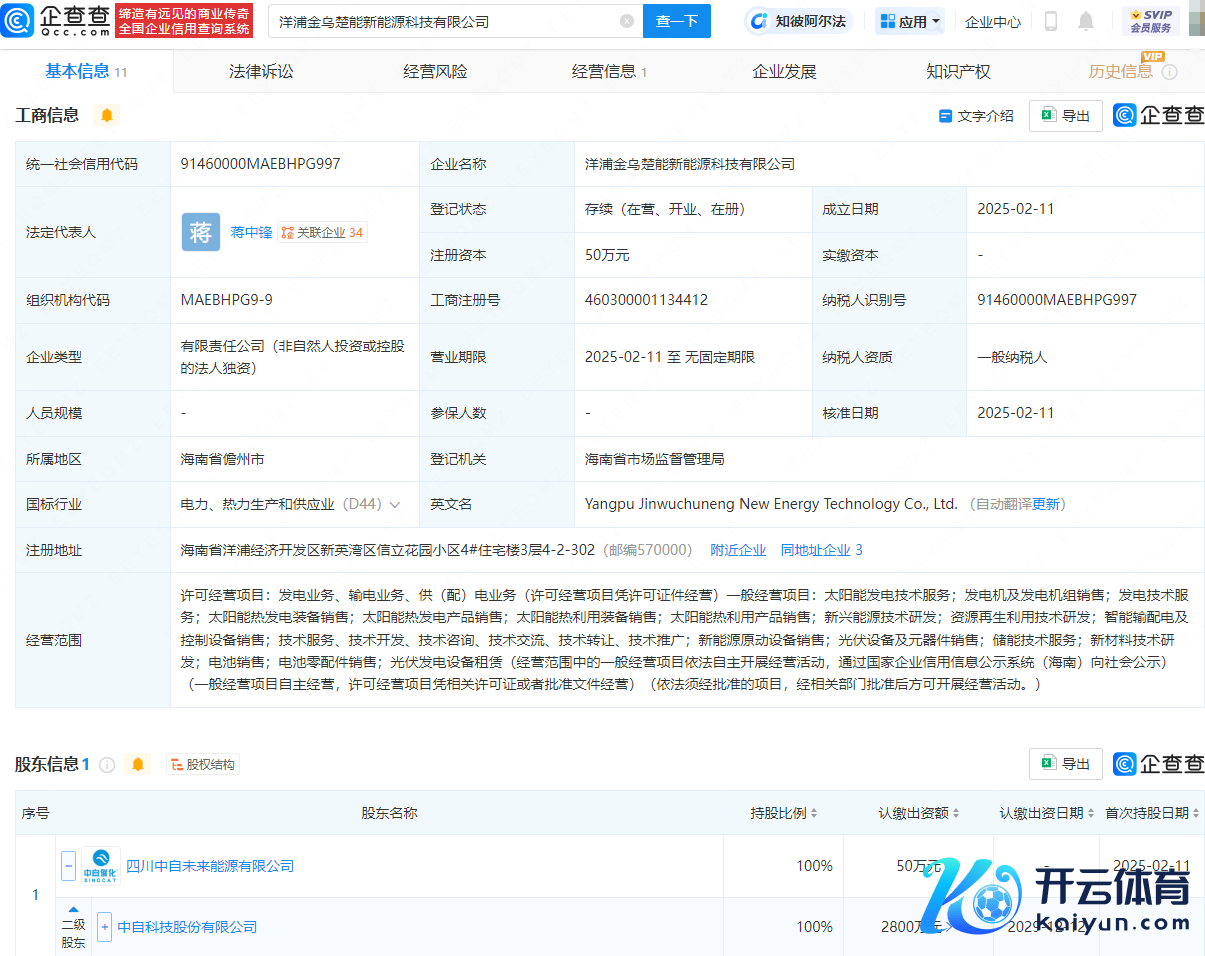
Task: Click the info icon beside 股东信息
Action: [107, 765]
